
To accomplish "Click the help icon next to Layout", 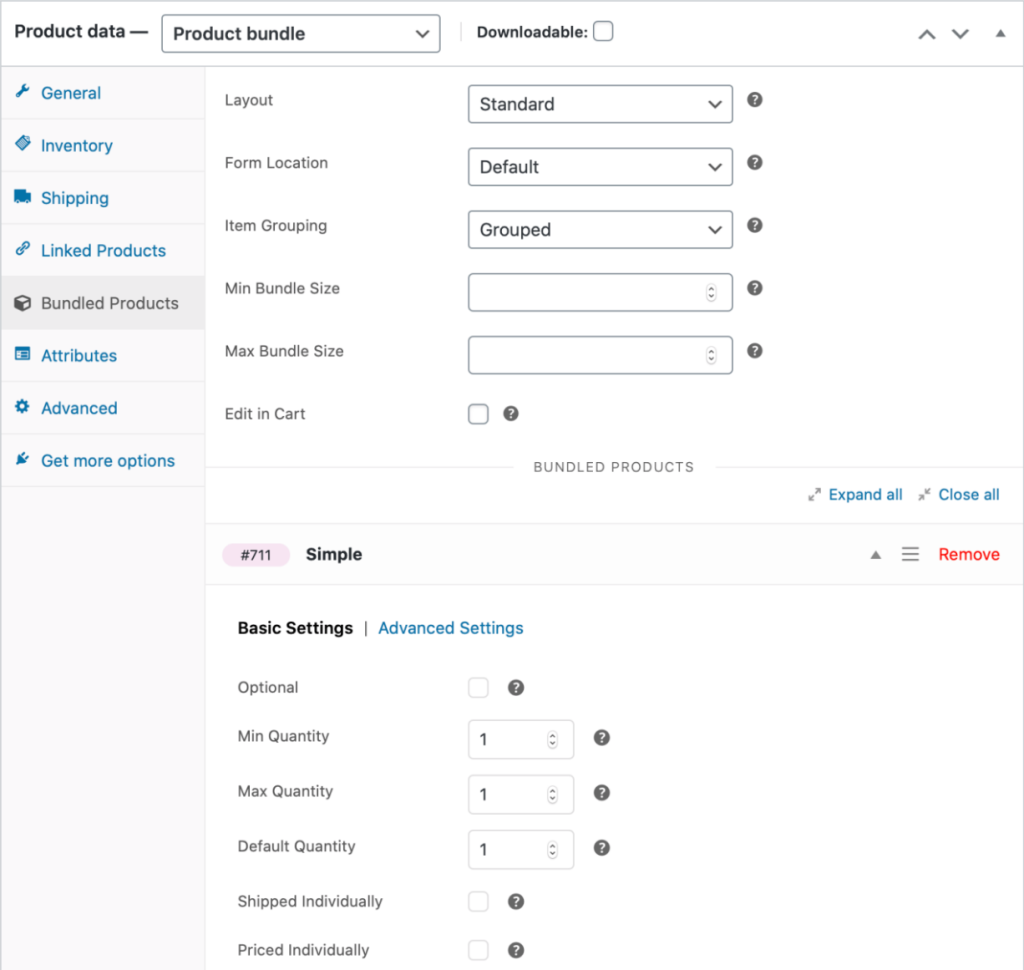I will 754,100.
